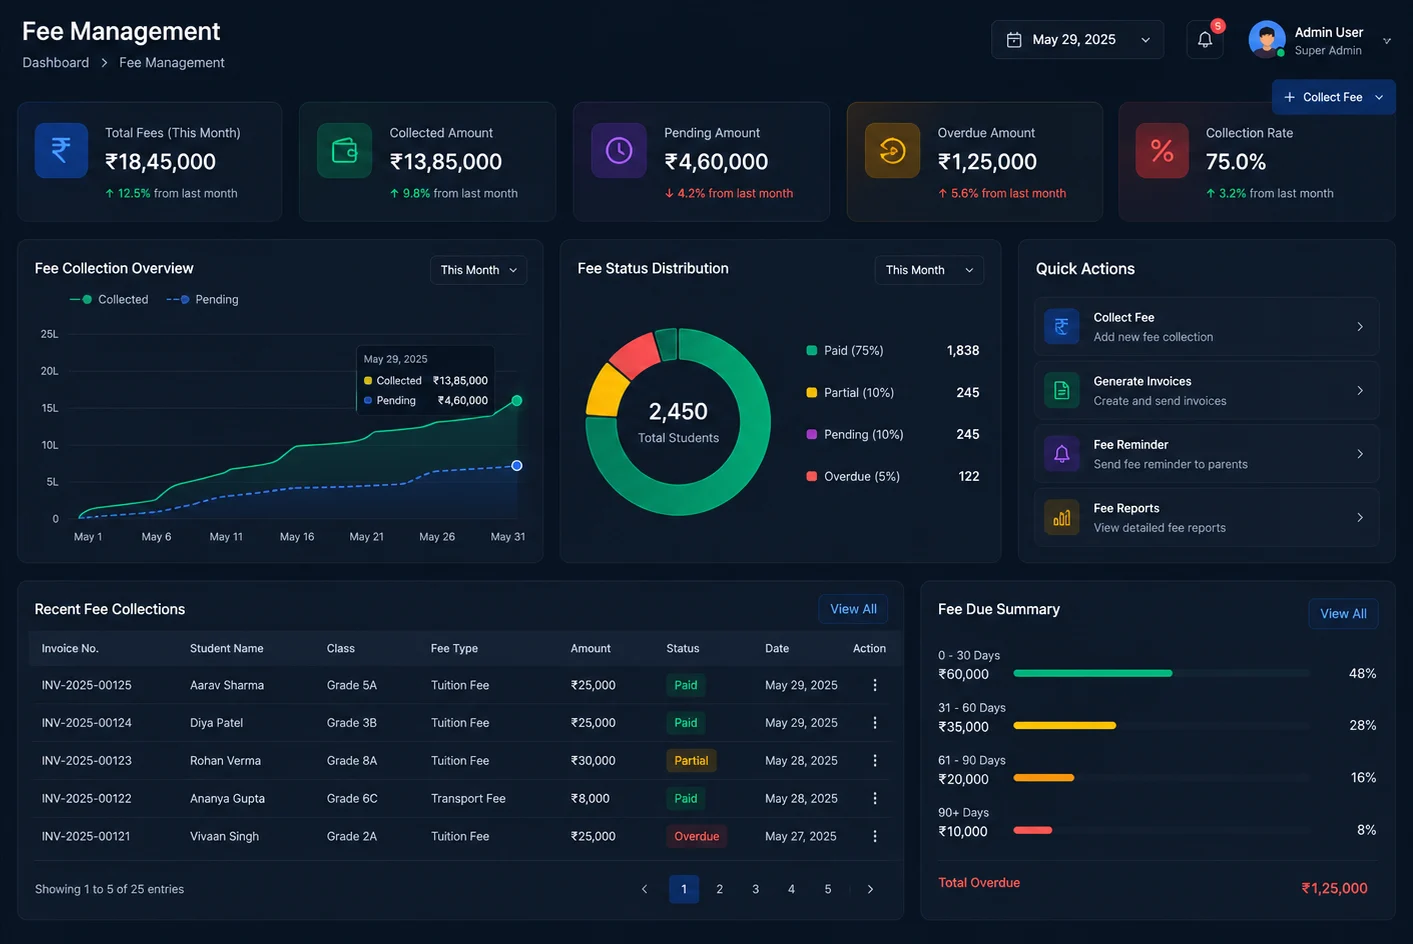Click the Admin User avatar
The image size is (1413, 944).
[x=1267, y=40]
